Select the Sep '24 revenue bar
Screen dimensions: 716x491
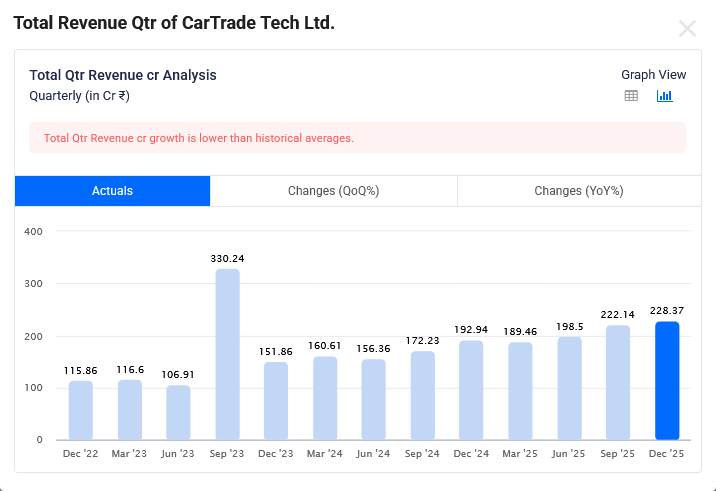423,395
